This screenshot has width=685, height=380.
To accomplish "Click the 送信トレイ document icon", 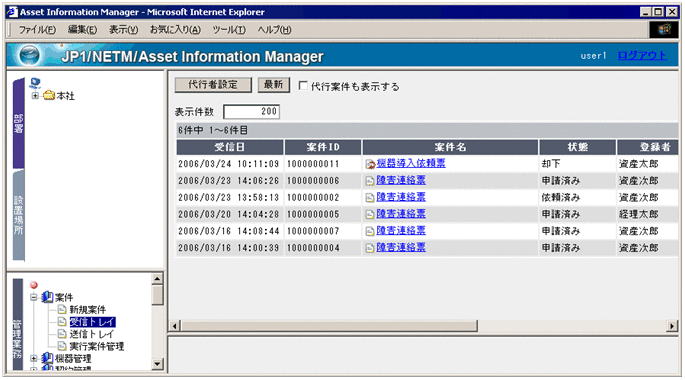I will [62, 334].
